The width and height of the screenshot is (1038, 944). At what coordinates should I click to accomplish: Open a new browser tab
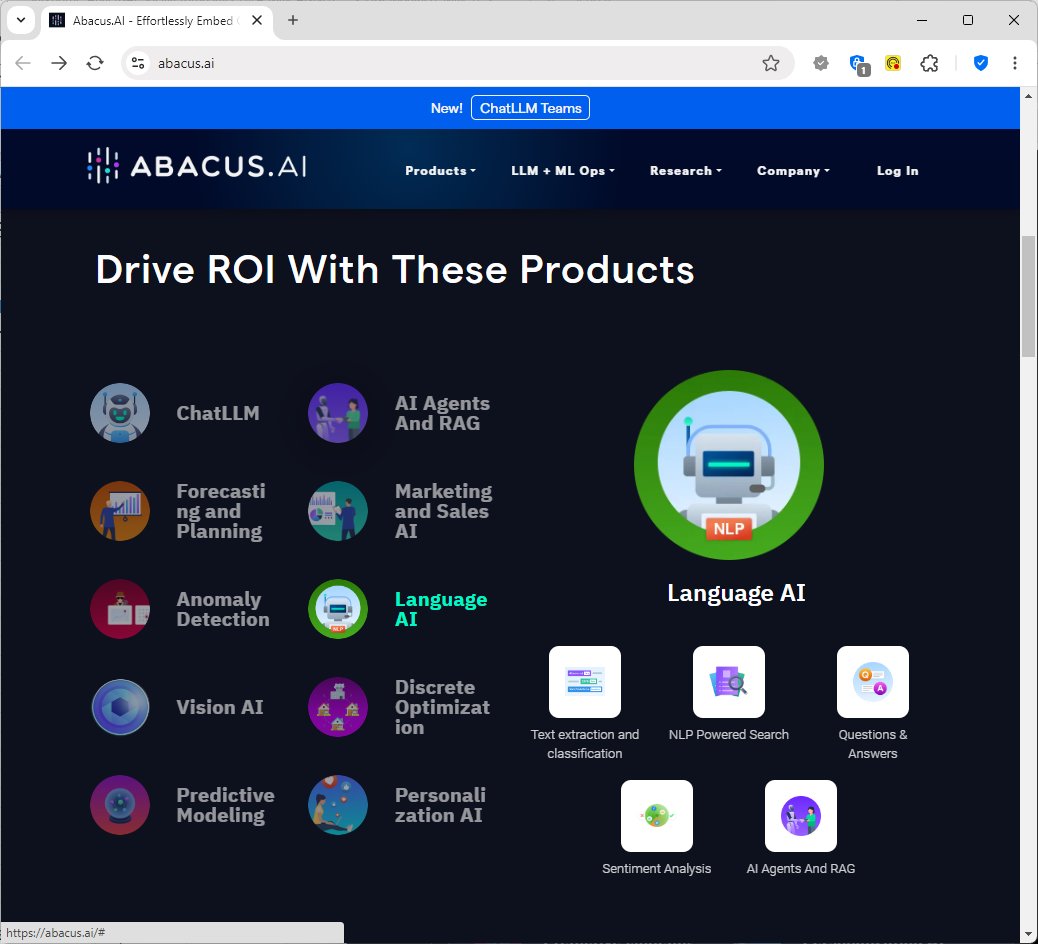click(293, 20)
